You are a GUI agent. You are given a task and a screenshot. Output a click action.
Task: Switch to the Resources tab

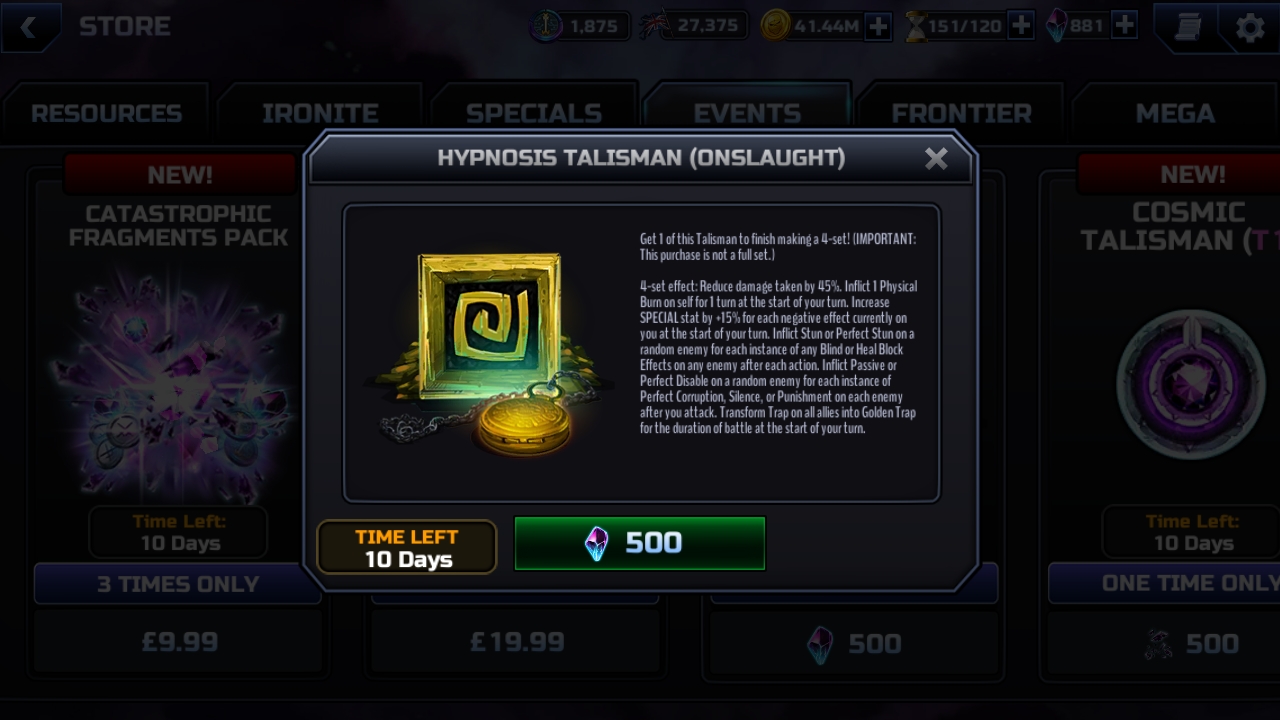(106, 114)
